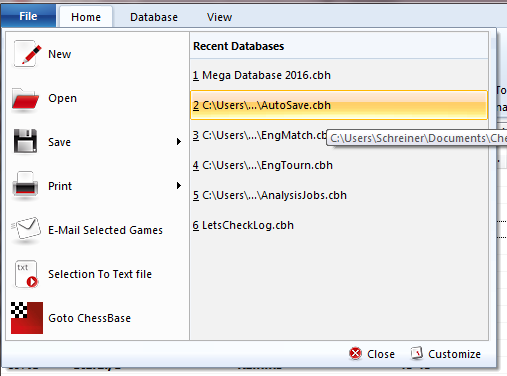Select Goto ChessBase entry
The image size is (507, 376).
pos(97,318)
